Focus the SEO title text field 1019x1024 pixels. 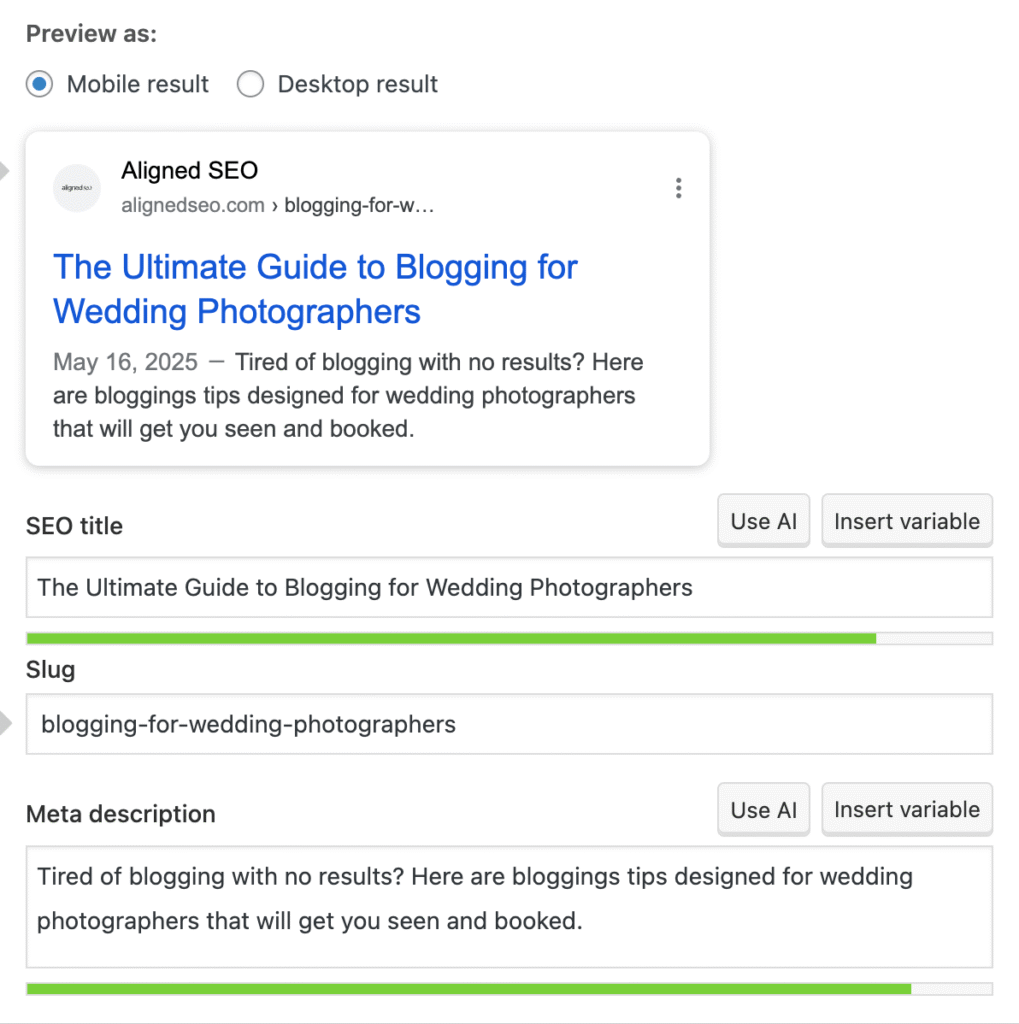[508, 587]
